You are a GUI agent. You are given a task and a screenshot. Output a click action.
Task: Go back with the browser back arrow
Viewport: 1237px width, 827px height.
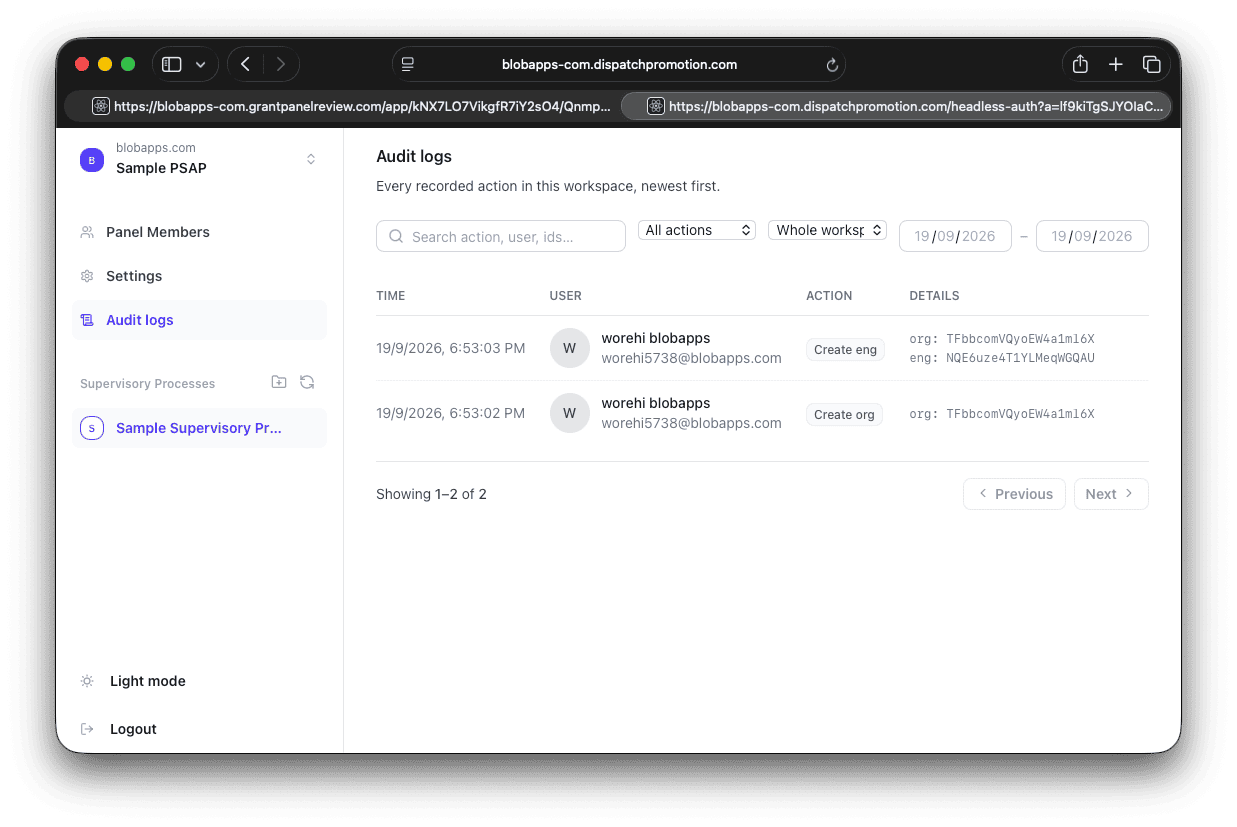(245, 64)
